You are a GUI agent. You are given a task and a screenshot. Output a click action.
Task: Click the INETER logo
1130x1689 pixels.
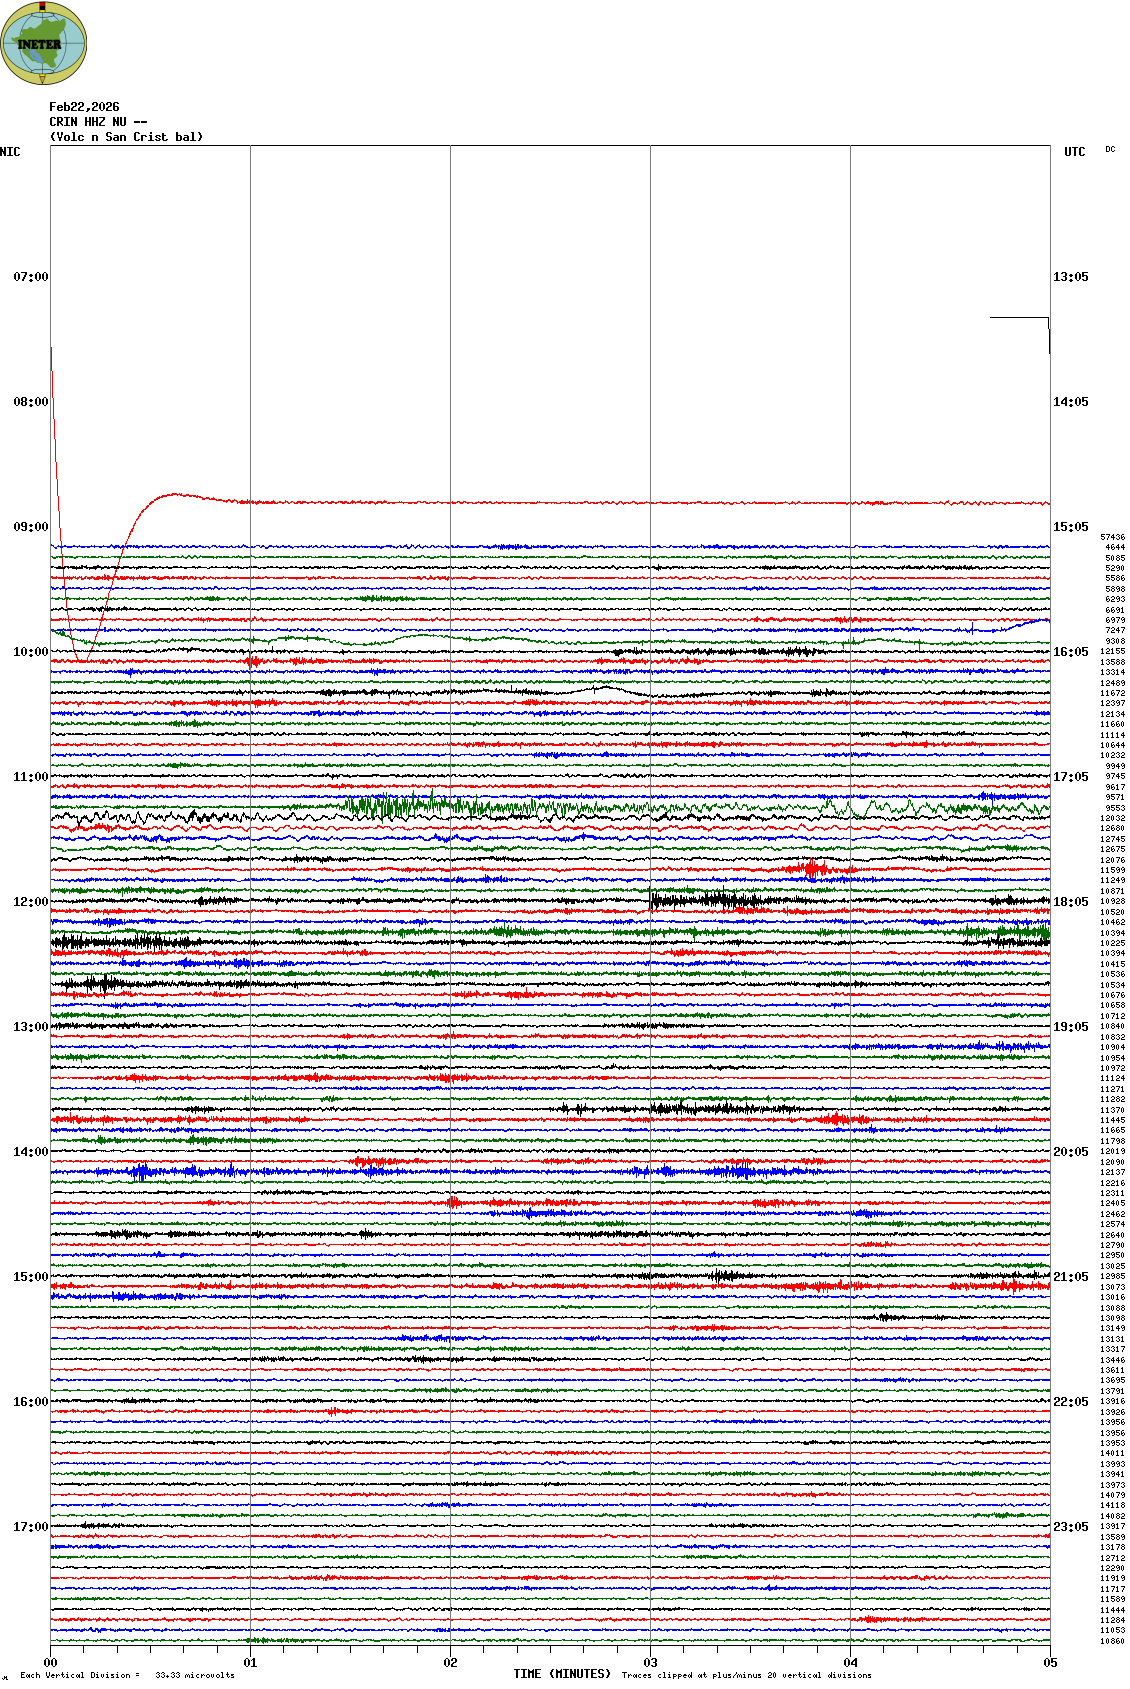point(44,43)
